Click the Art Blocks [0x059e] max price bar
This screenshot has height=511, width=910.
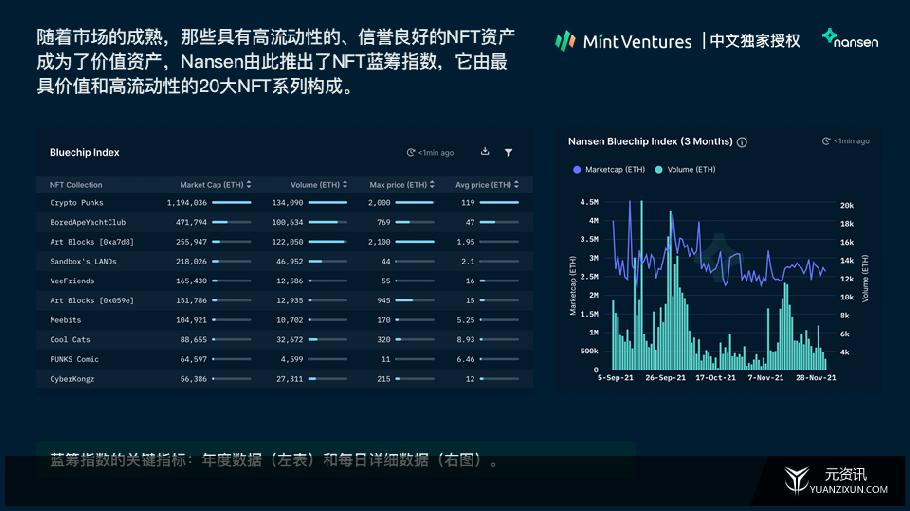point(414,301)
